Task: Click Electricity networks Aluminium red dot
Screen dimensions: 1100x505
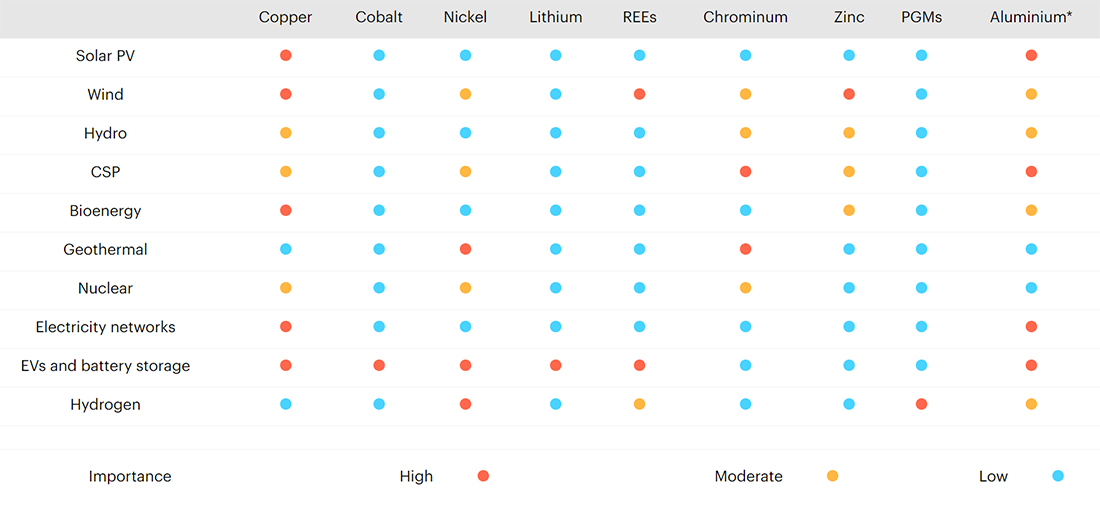Action: point(1031,326)
